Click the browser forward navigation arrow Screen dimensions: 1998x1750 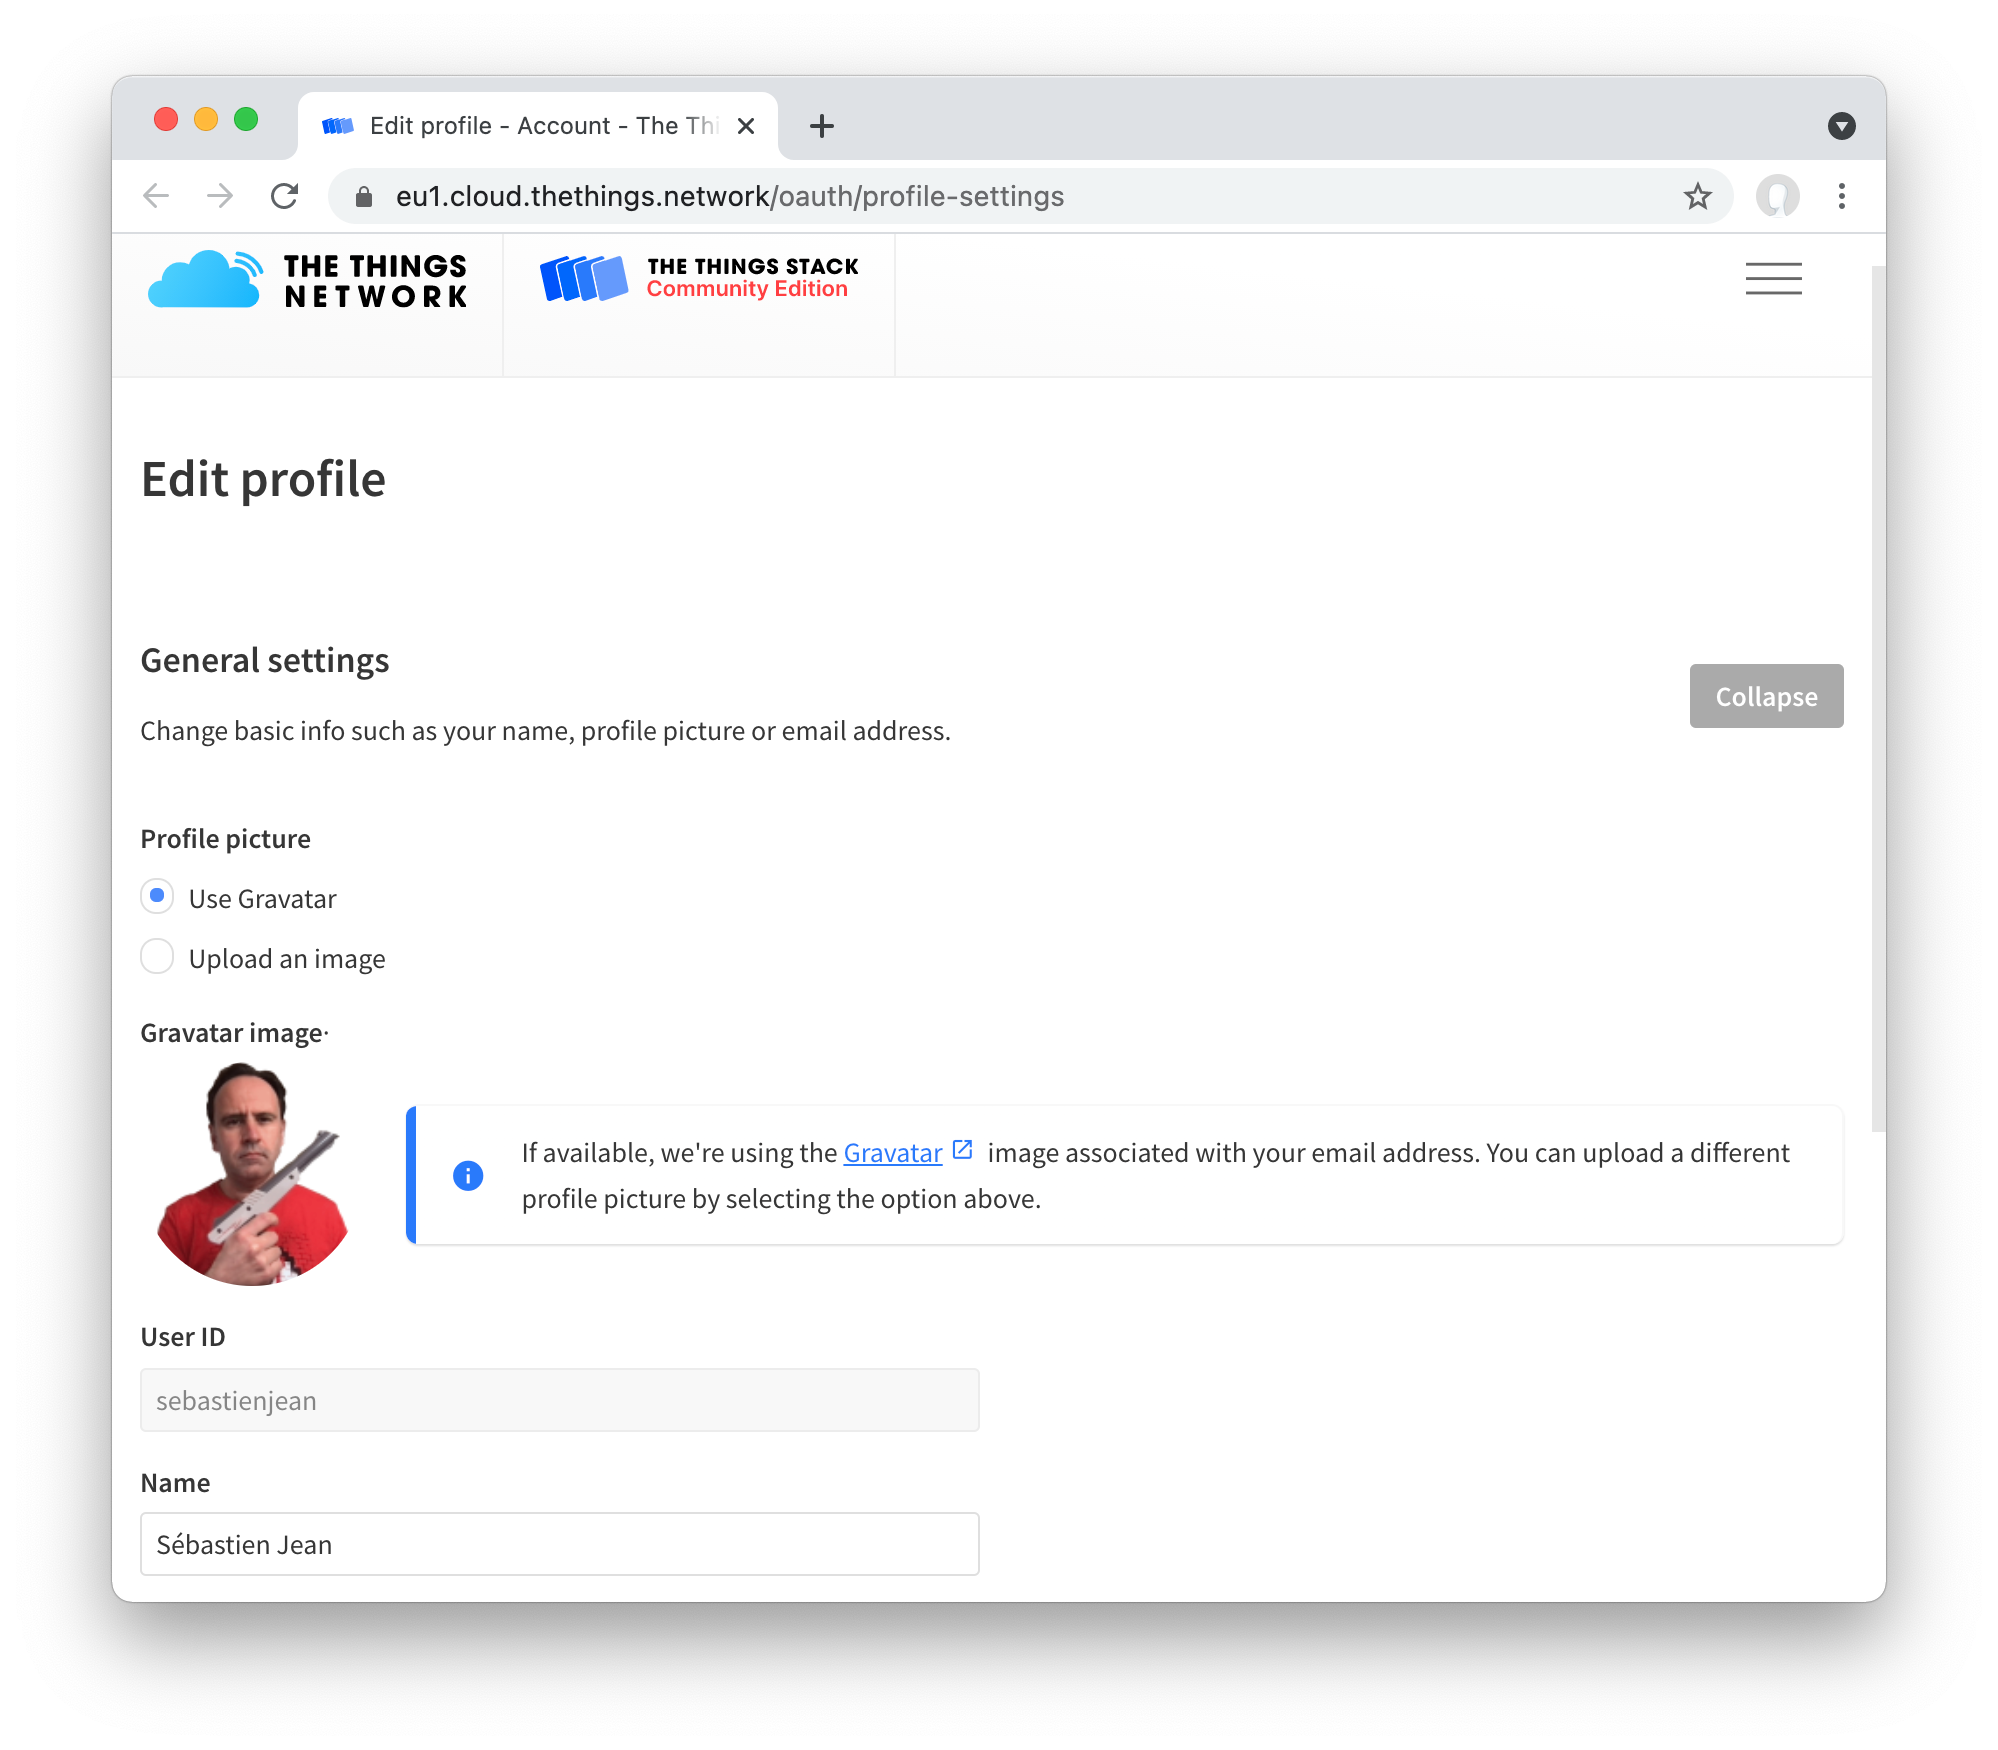tap(221, 195)
